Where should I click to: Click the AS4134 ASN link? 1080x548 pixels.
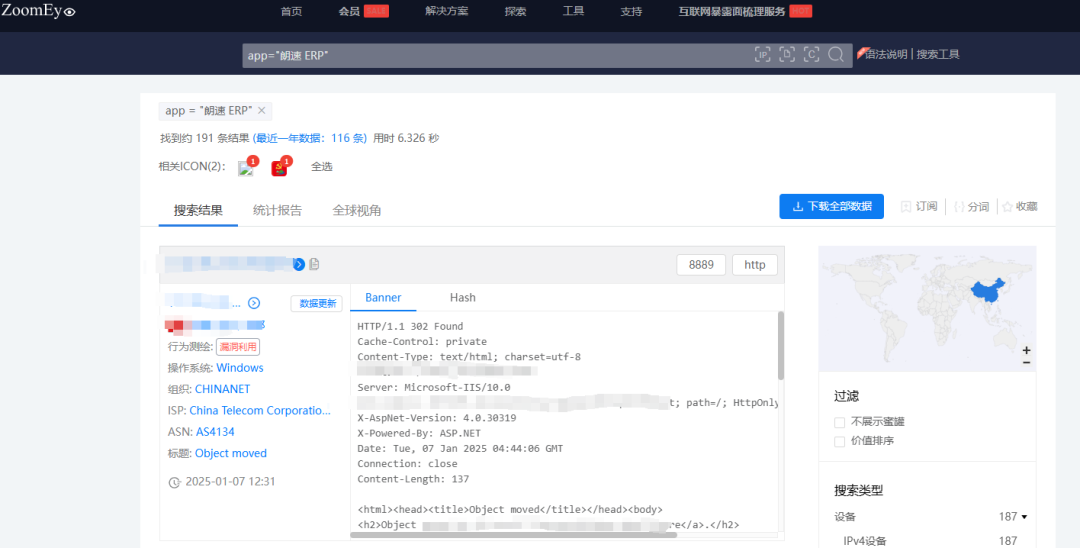pyautogui.click(x=215, y=432)
